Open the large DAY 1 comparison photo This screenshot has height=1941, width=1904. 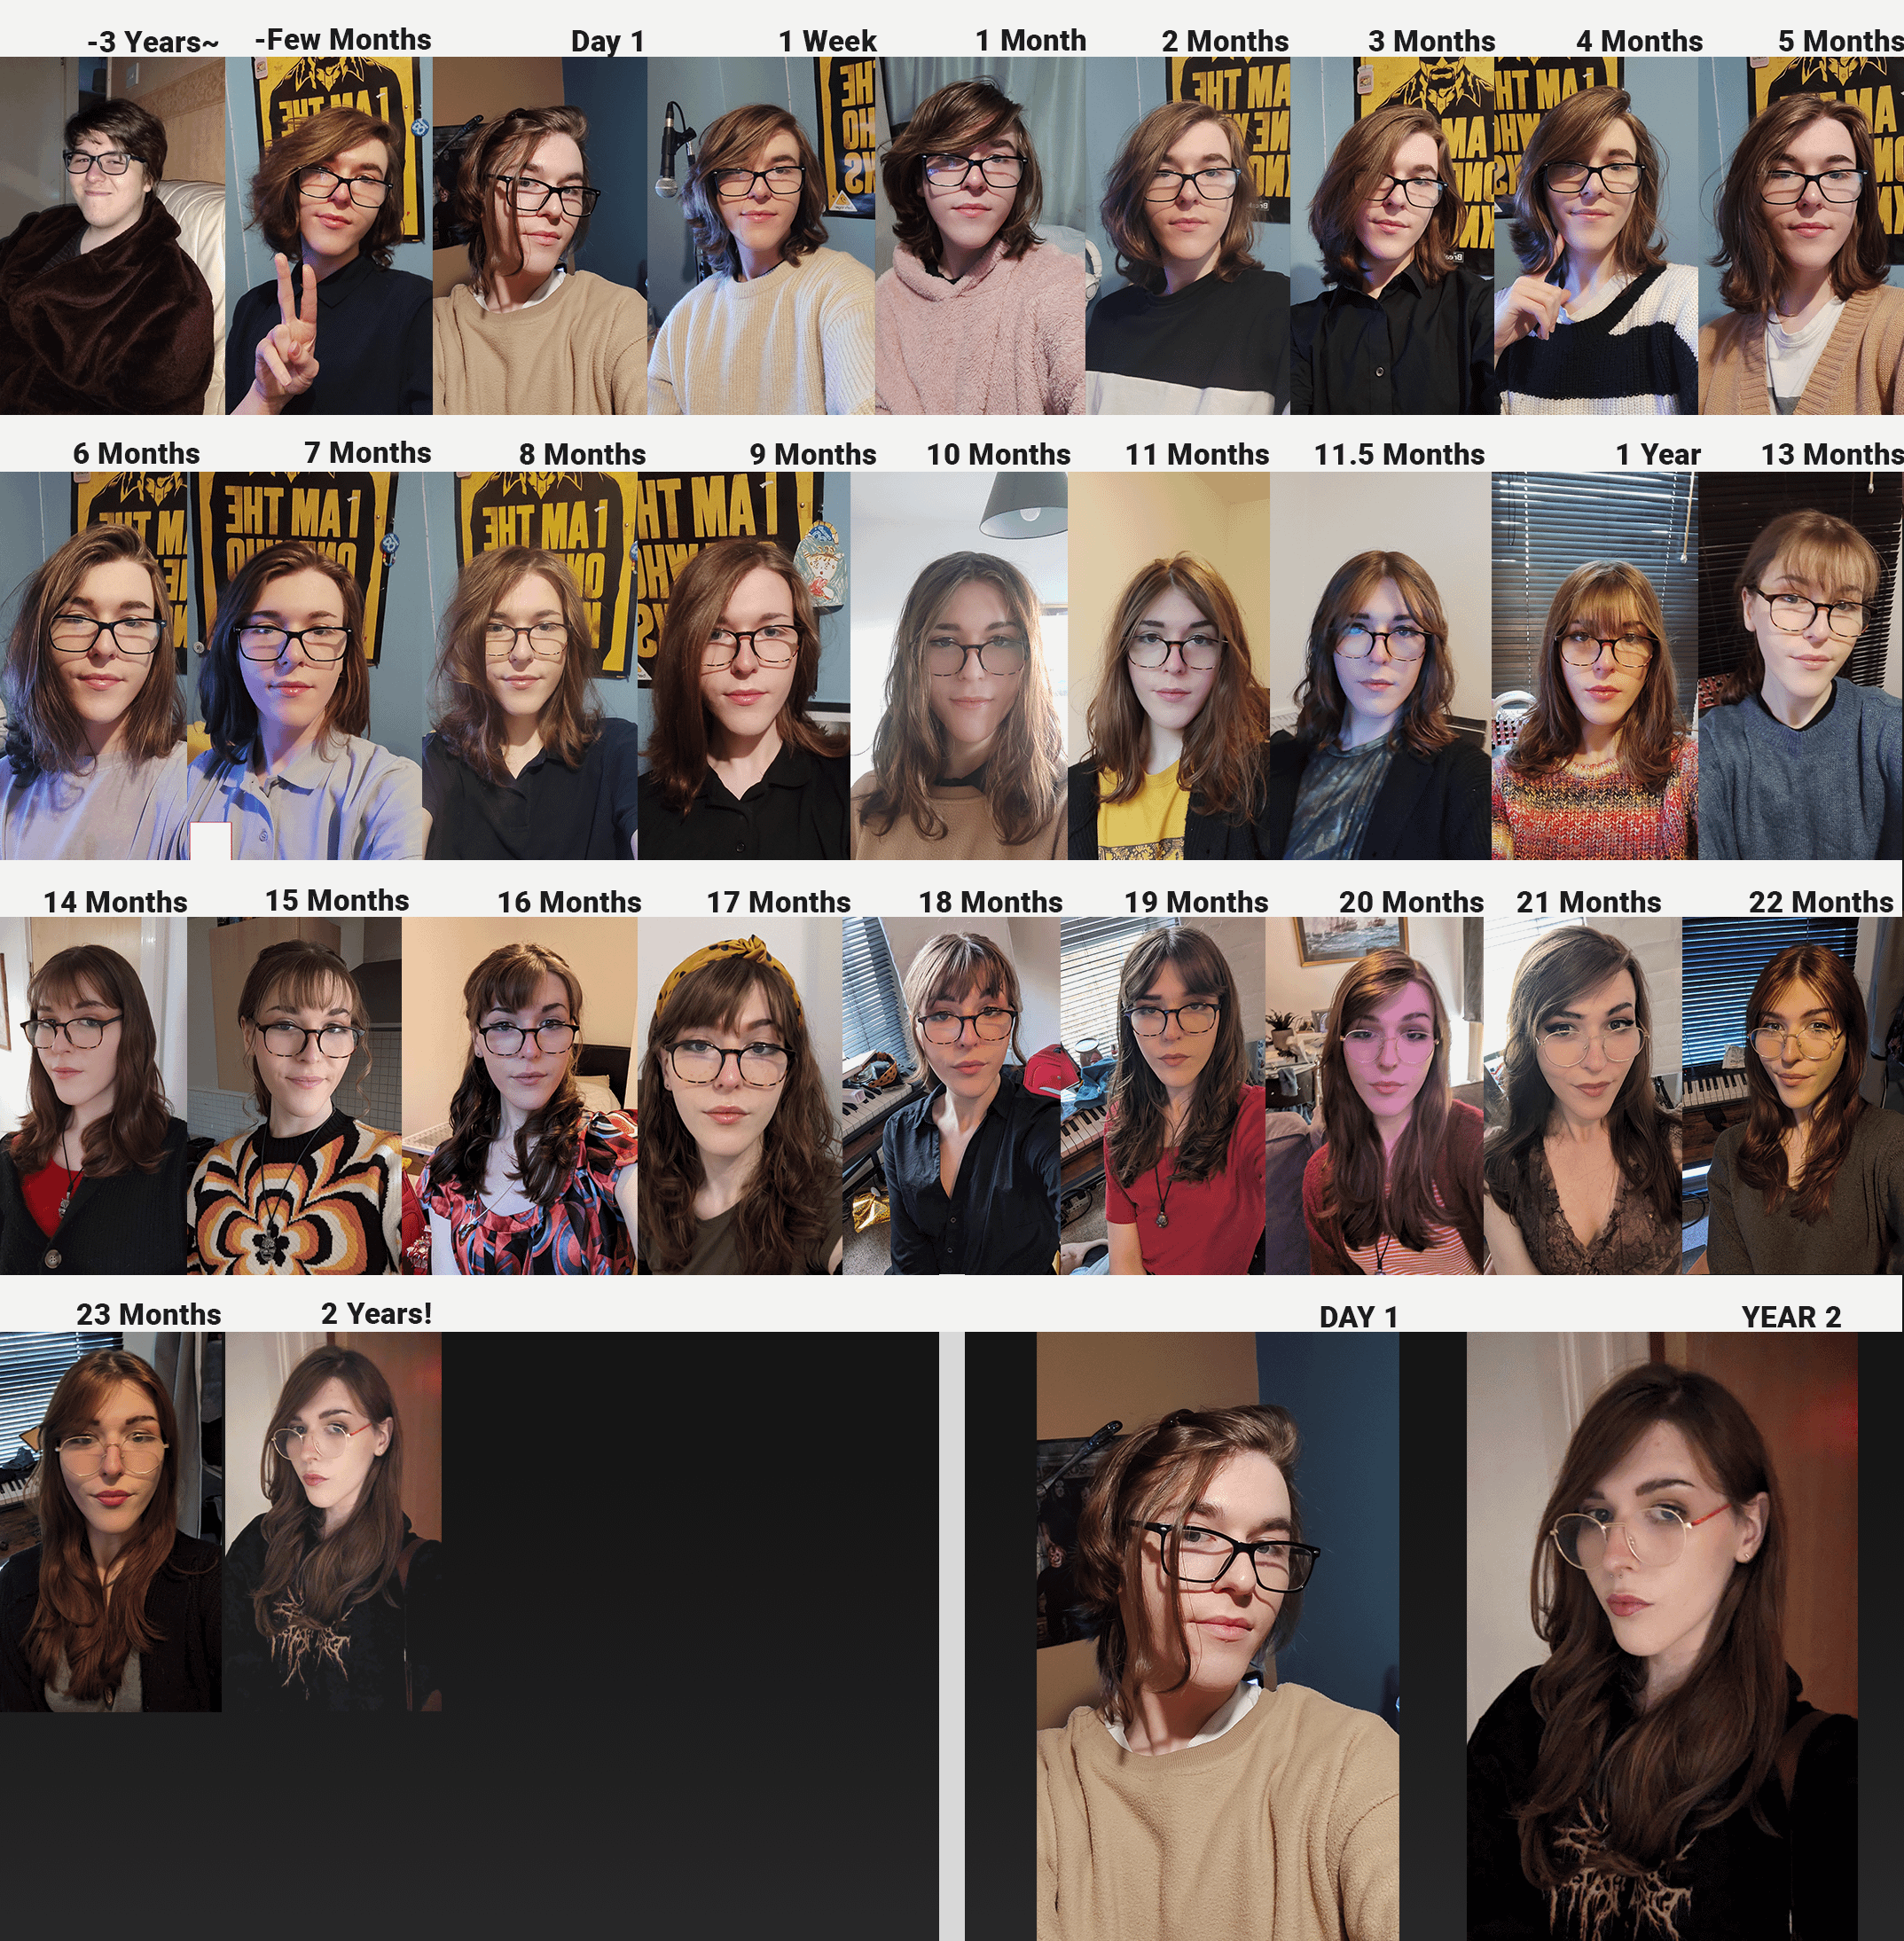1218,1636
